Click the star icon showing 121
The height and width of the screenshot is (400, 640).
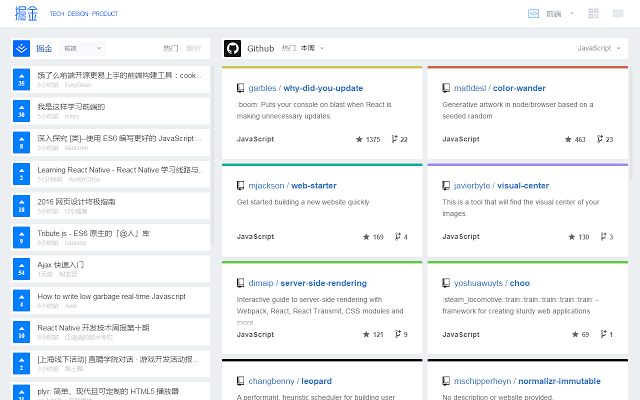coord(366,334)
